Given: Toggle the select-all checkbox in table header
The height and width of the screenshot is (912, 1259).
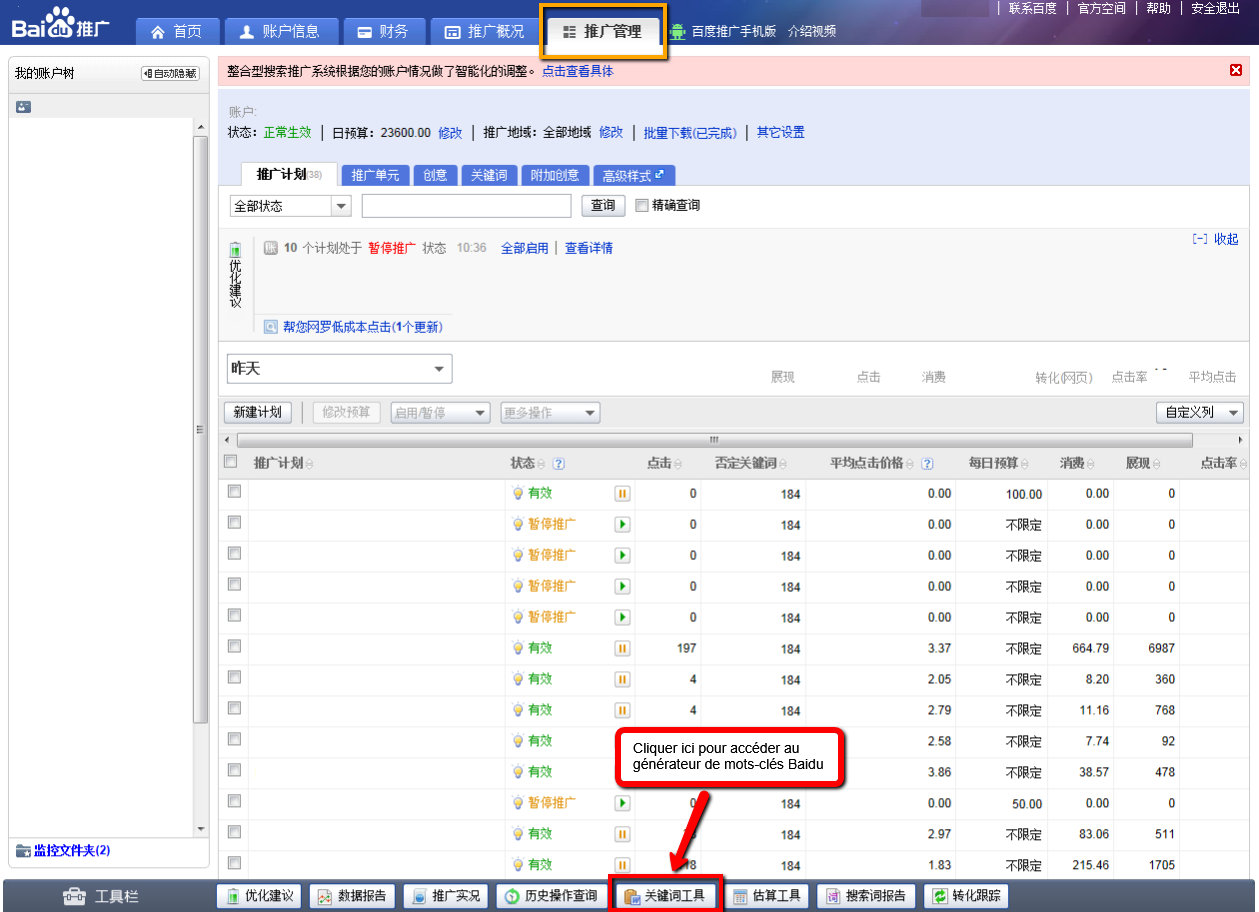Looking at the screenshot, I should click(x=231, y=462).
